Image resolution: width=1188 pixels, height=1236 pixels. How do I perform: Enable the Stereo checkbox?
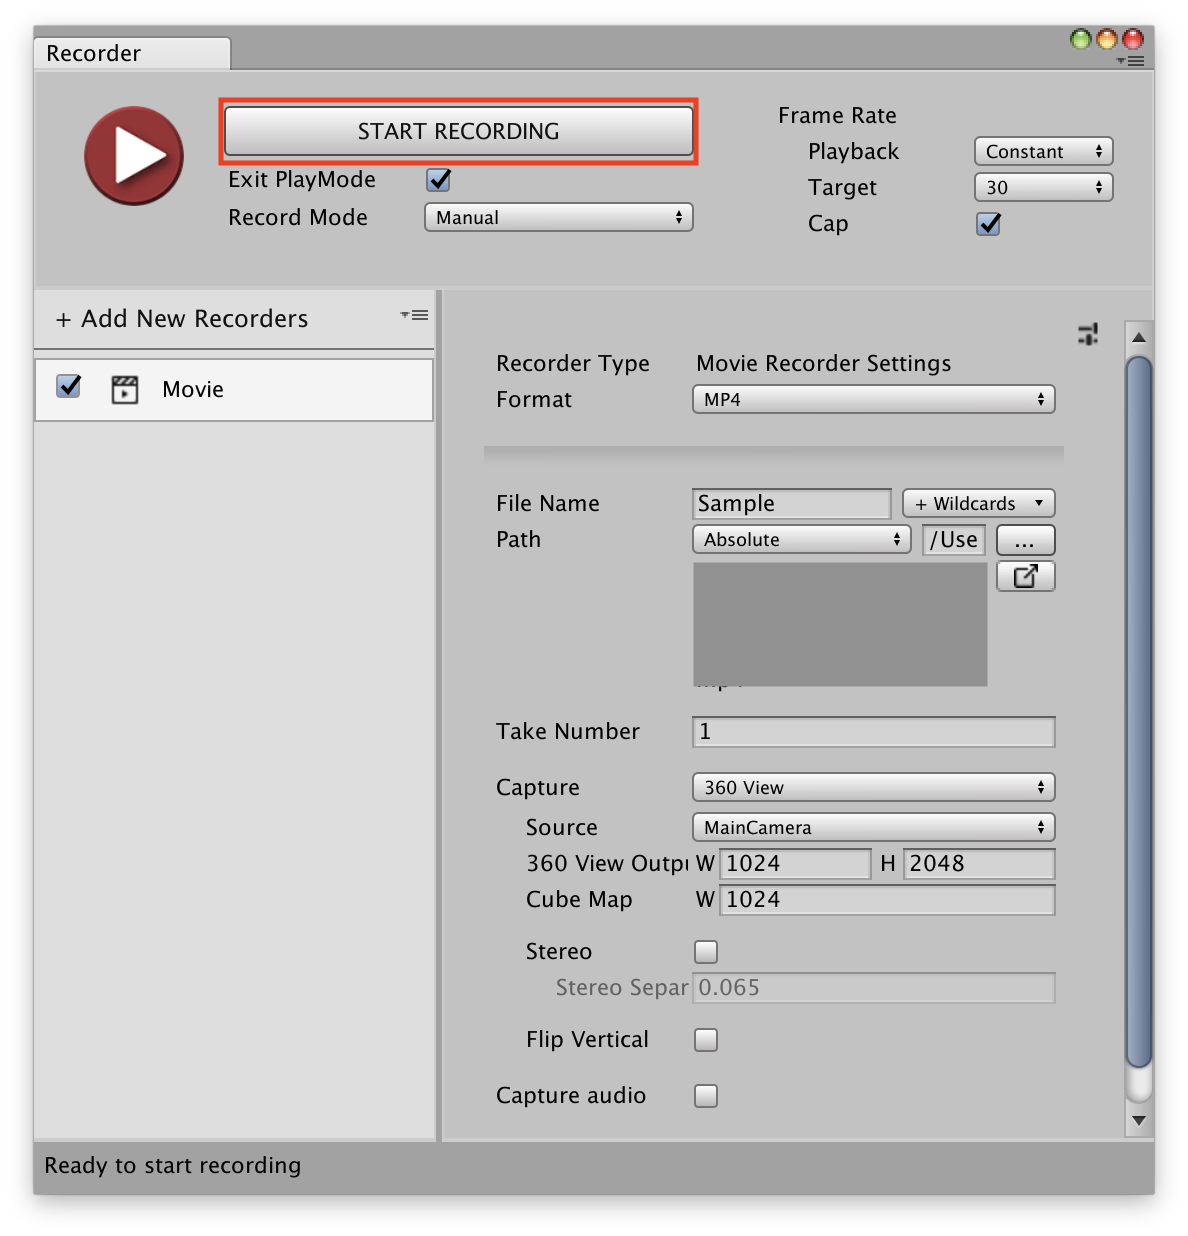[706, 952]
